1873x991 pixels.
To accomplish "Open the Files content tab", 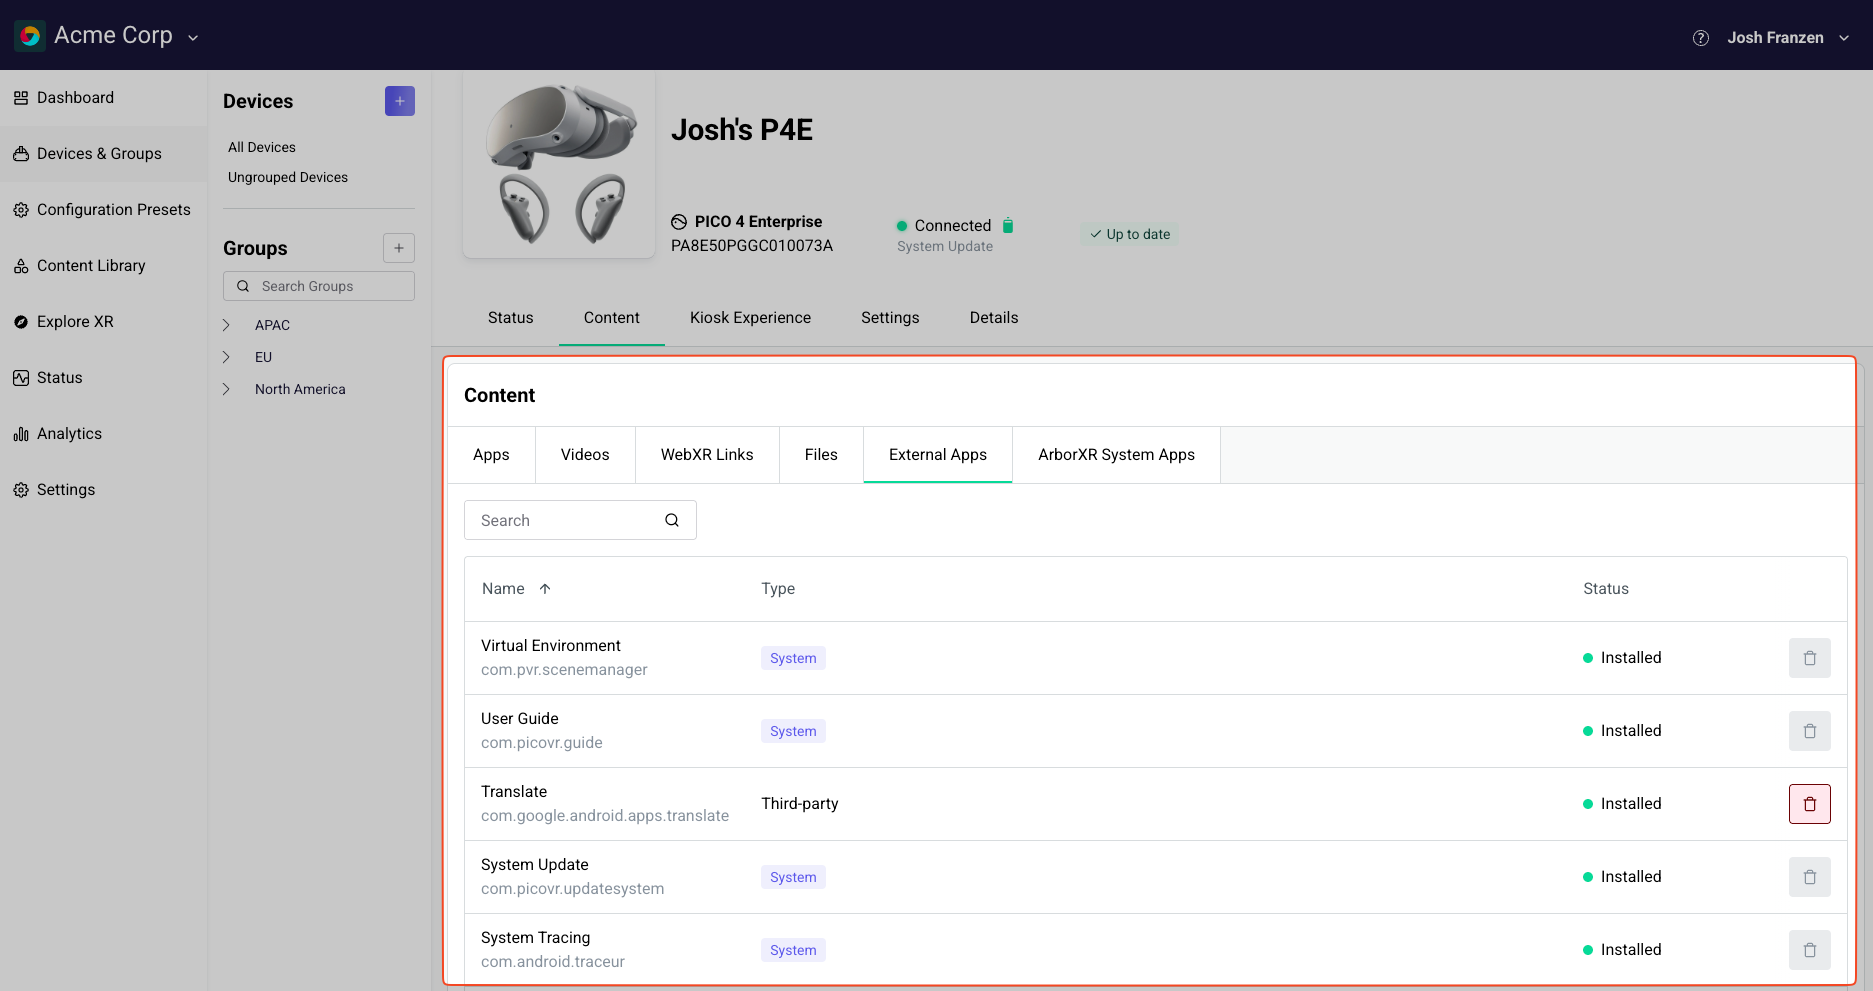I will point(821,455).
